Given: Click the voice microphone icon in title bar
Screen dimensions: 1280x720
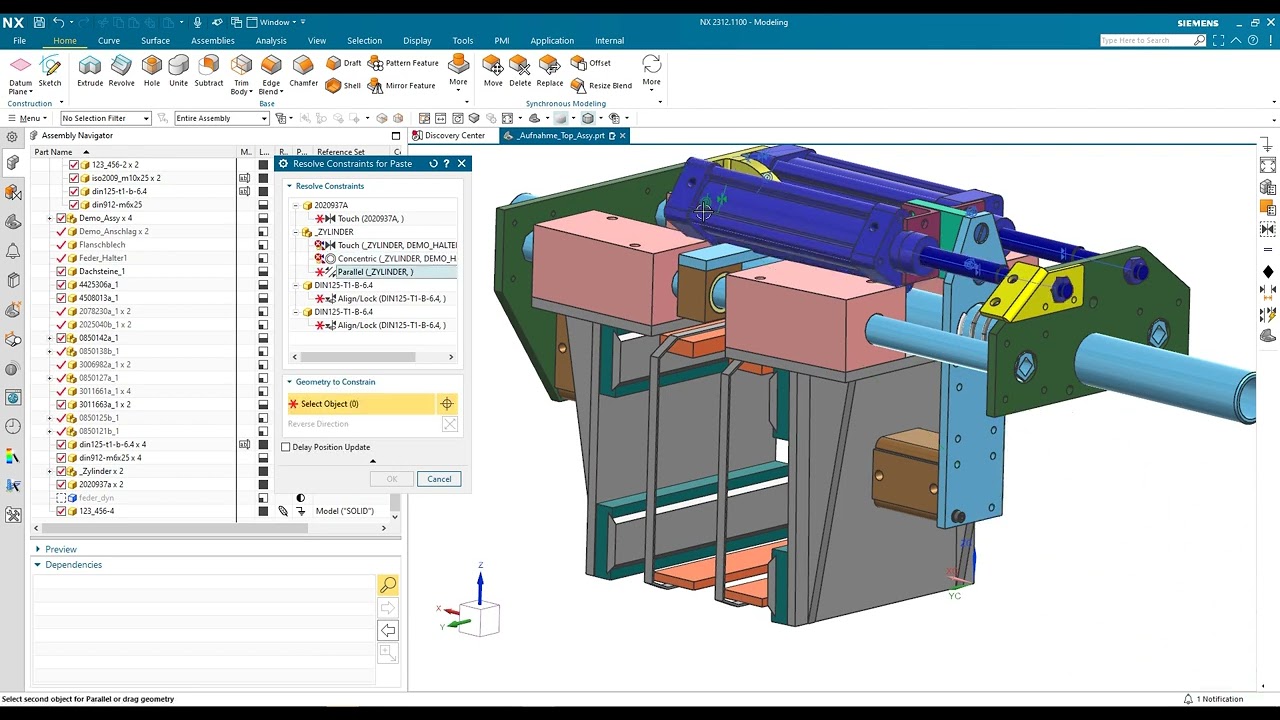Looking at the screenshot, I should (x=197, y=22).
